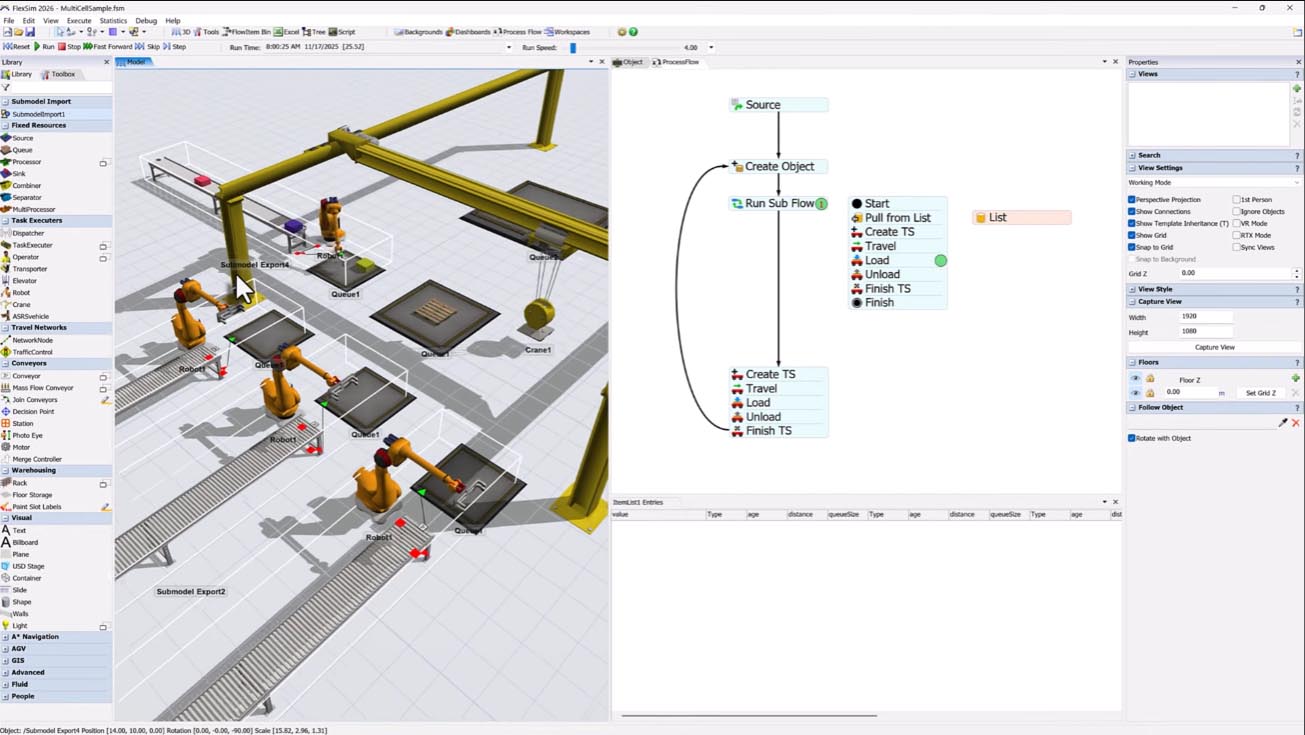
Task: Click the Capture View button
Action: (x=1214, y=347)
